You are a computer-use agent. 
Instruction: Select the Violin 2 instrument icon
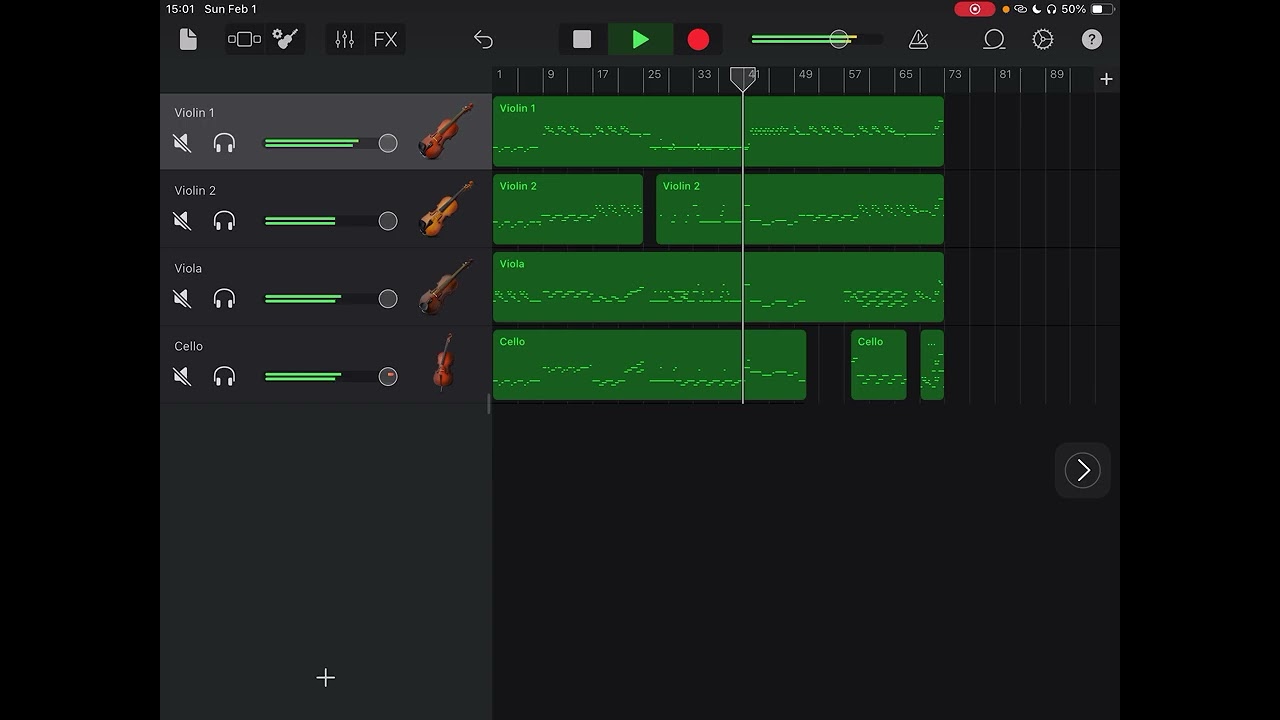click(x=445, y=209)
